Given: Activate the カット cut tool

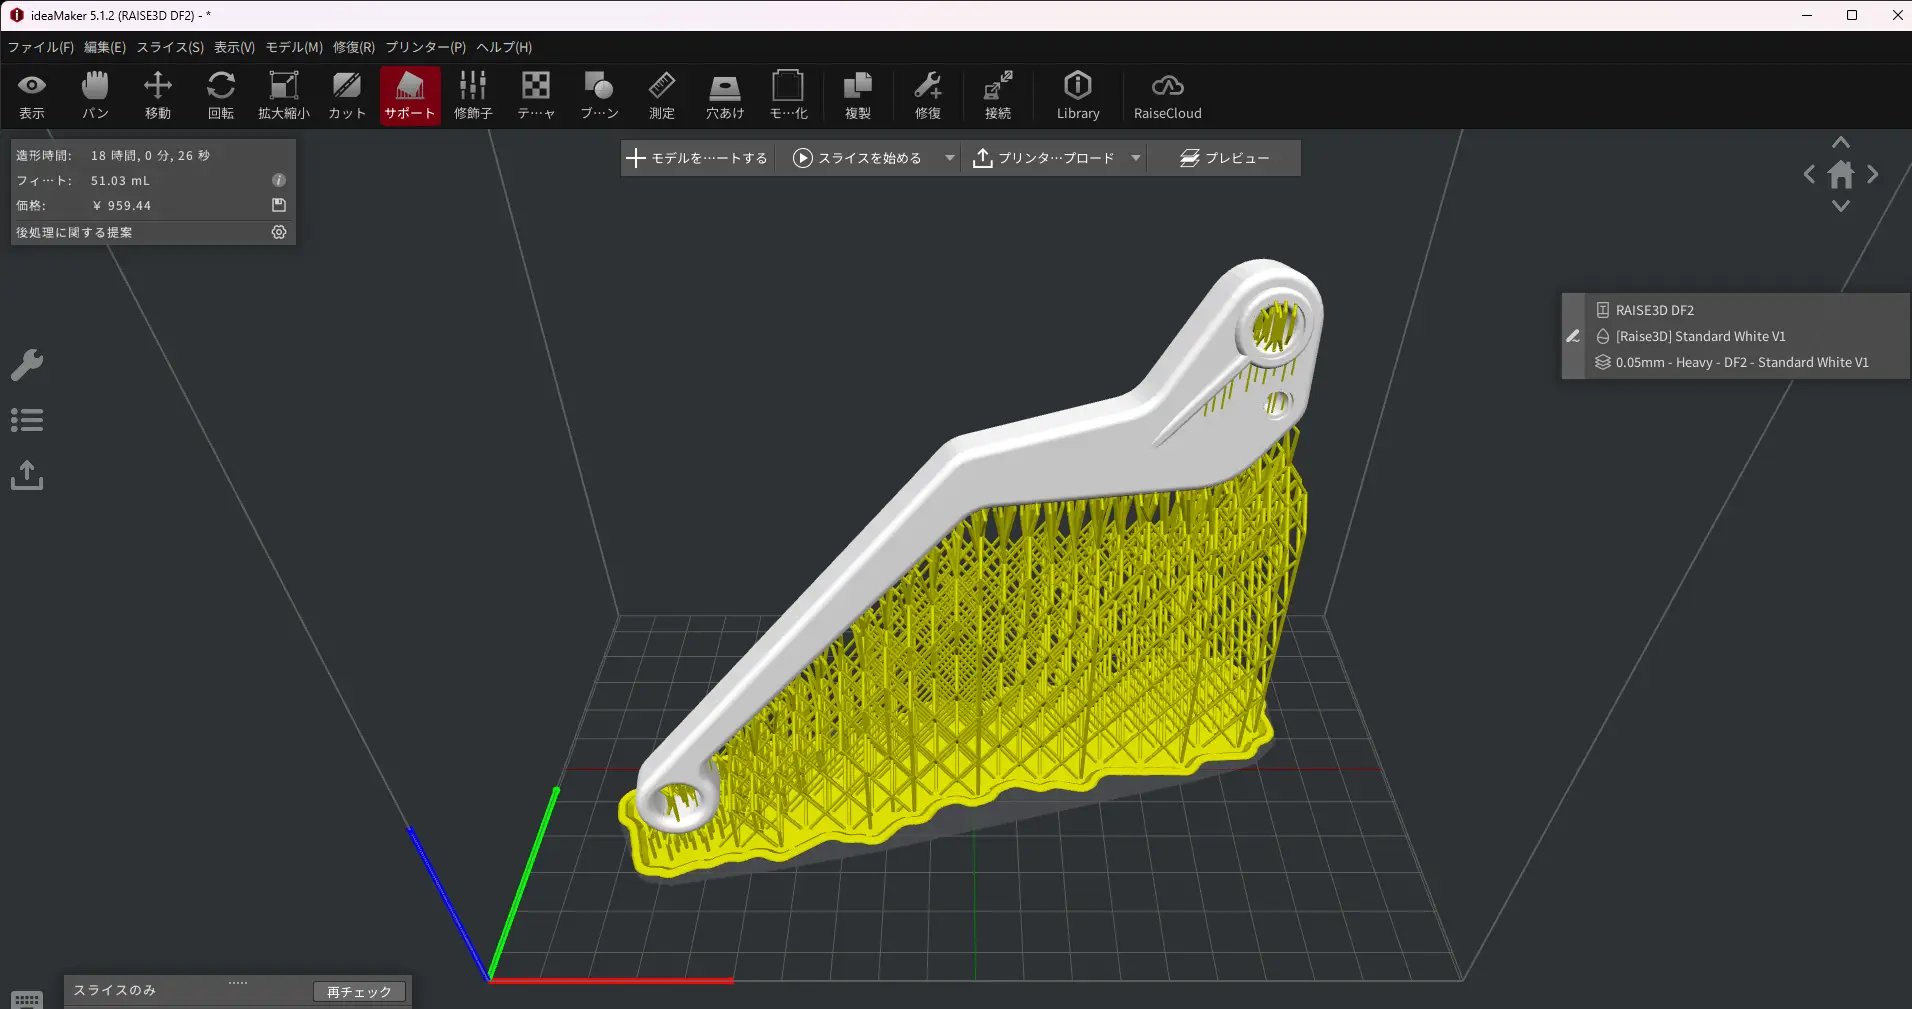Looking at the screenshot, I should click(x=347, y=96).
